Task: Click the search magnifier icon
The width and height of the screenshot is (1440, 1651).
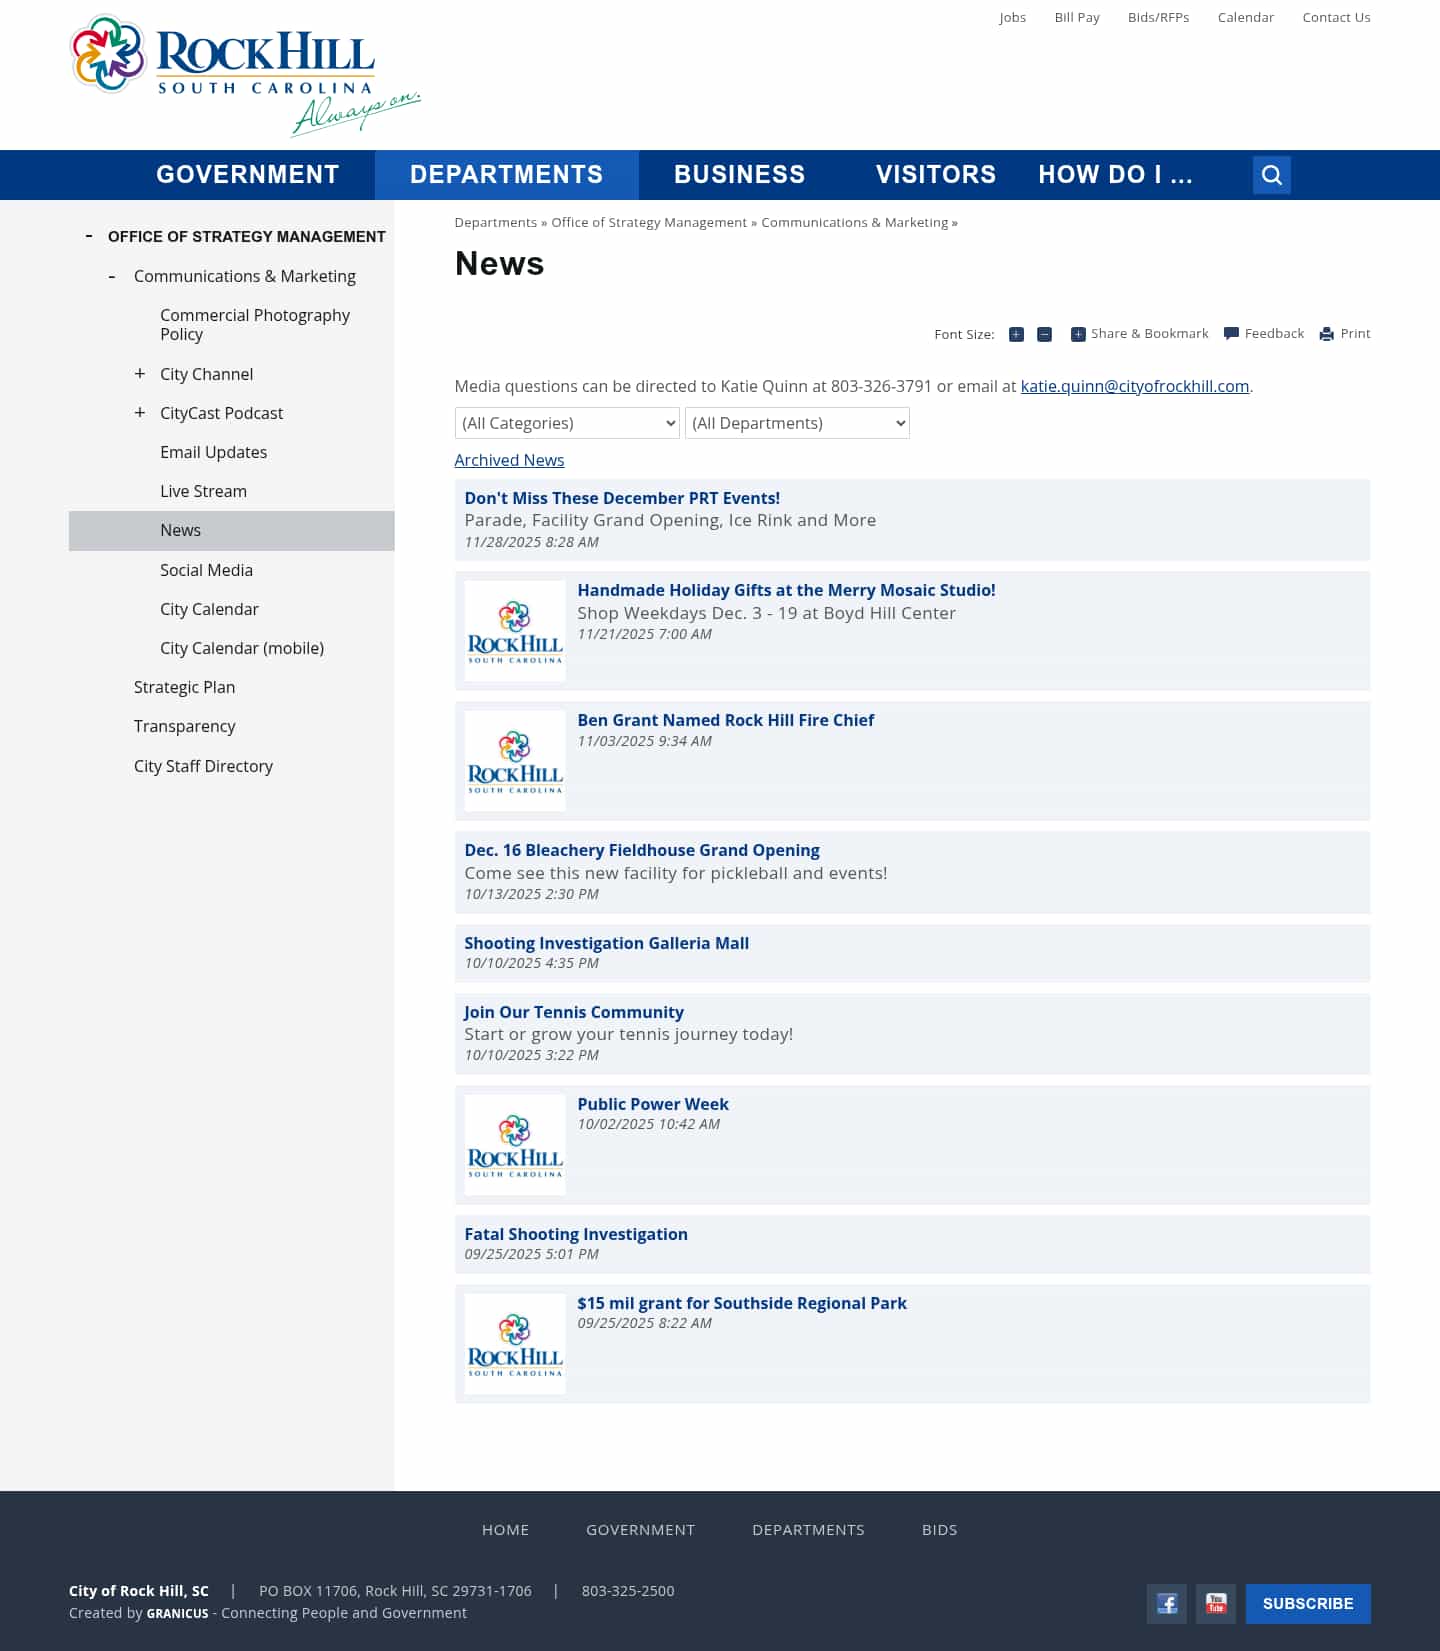Action: pos(1271,175)
